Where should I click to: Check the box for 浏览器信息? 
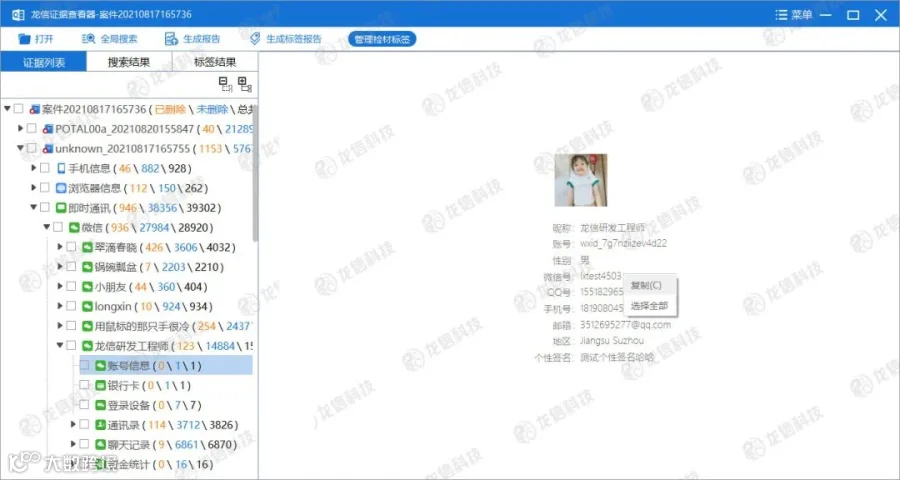pos(45,188)
